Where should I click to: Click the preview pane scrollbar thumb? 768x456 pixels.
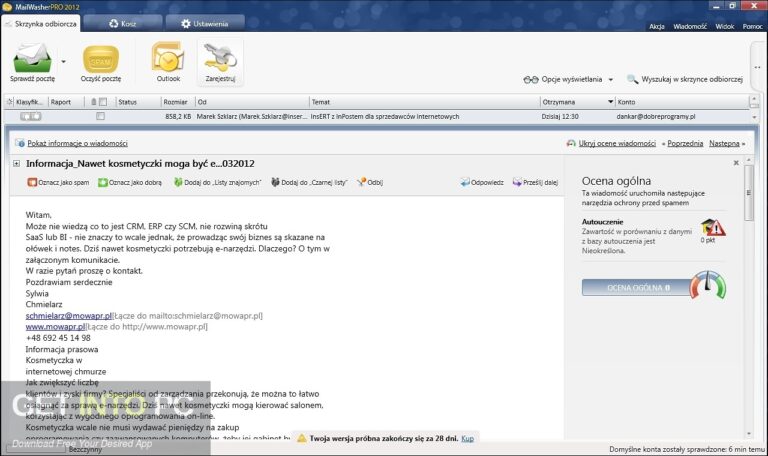pos(748,192)
